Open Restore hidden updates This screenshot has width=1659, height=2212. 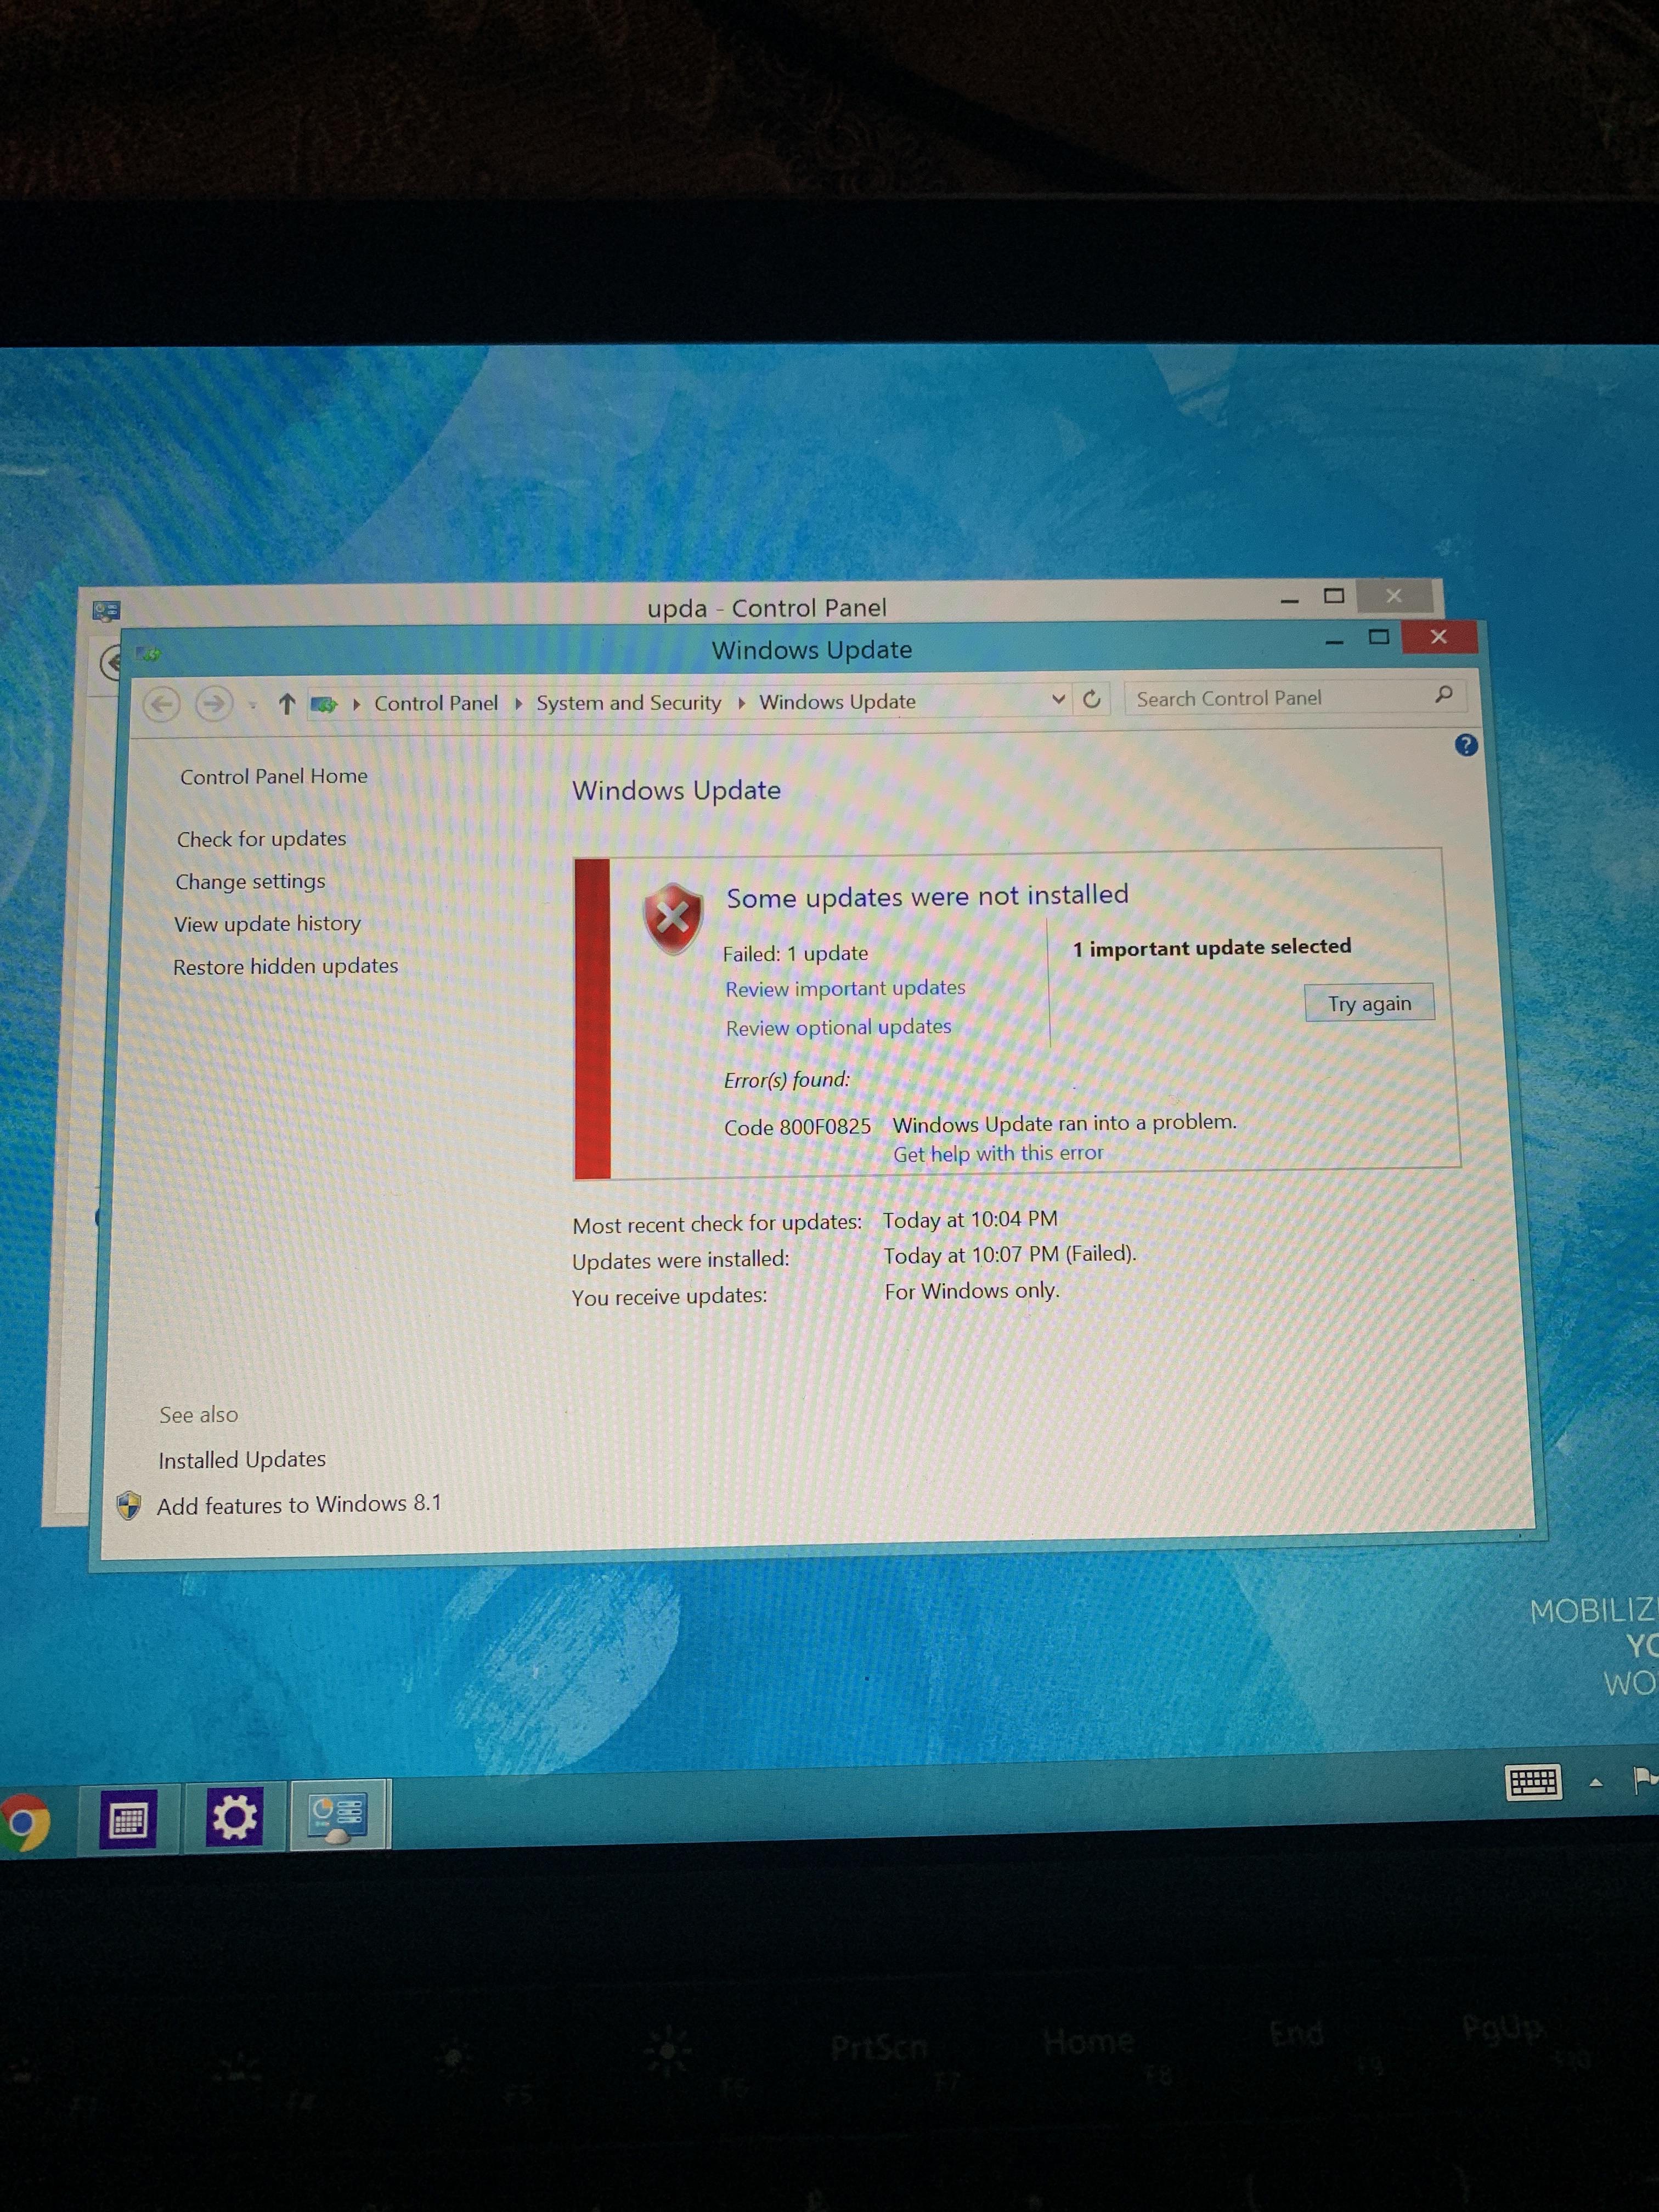coord(285,966)
